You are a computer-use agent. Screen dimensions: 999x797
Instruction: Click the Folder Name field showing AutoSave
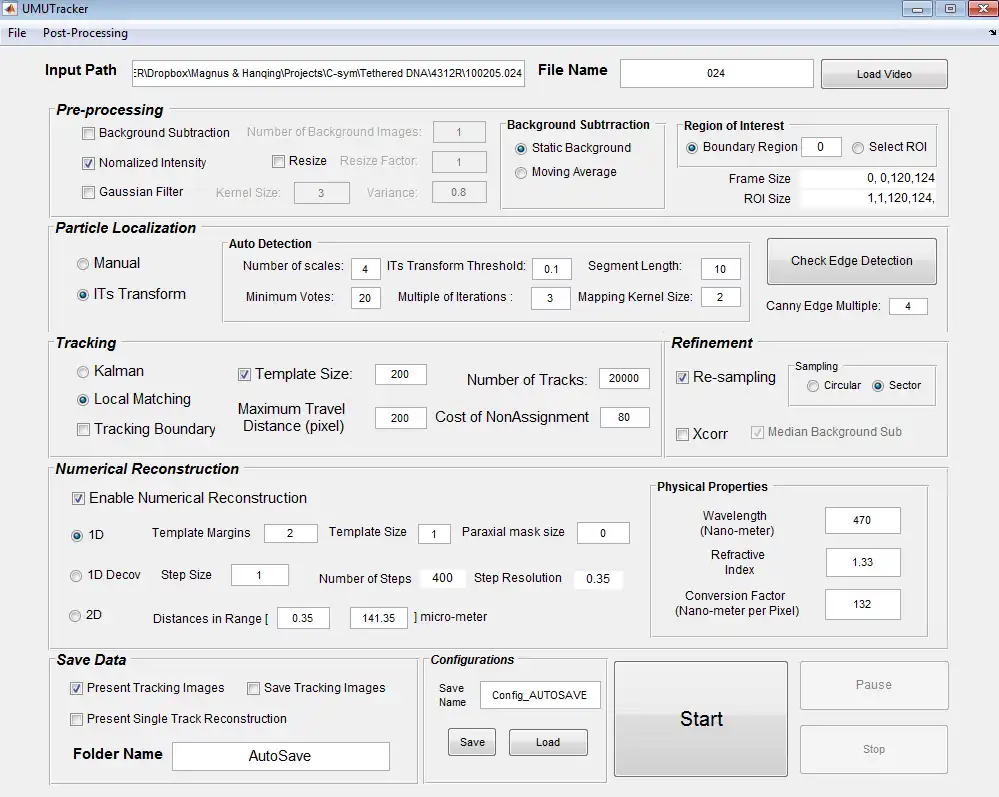point(280,756)
